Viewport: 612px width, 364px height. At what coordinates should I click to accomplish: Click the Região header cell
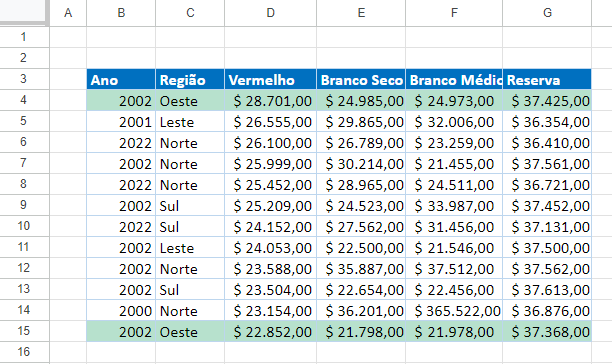tap(190, 80)
